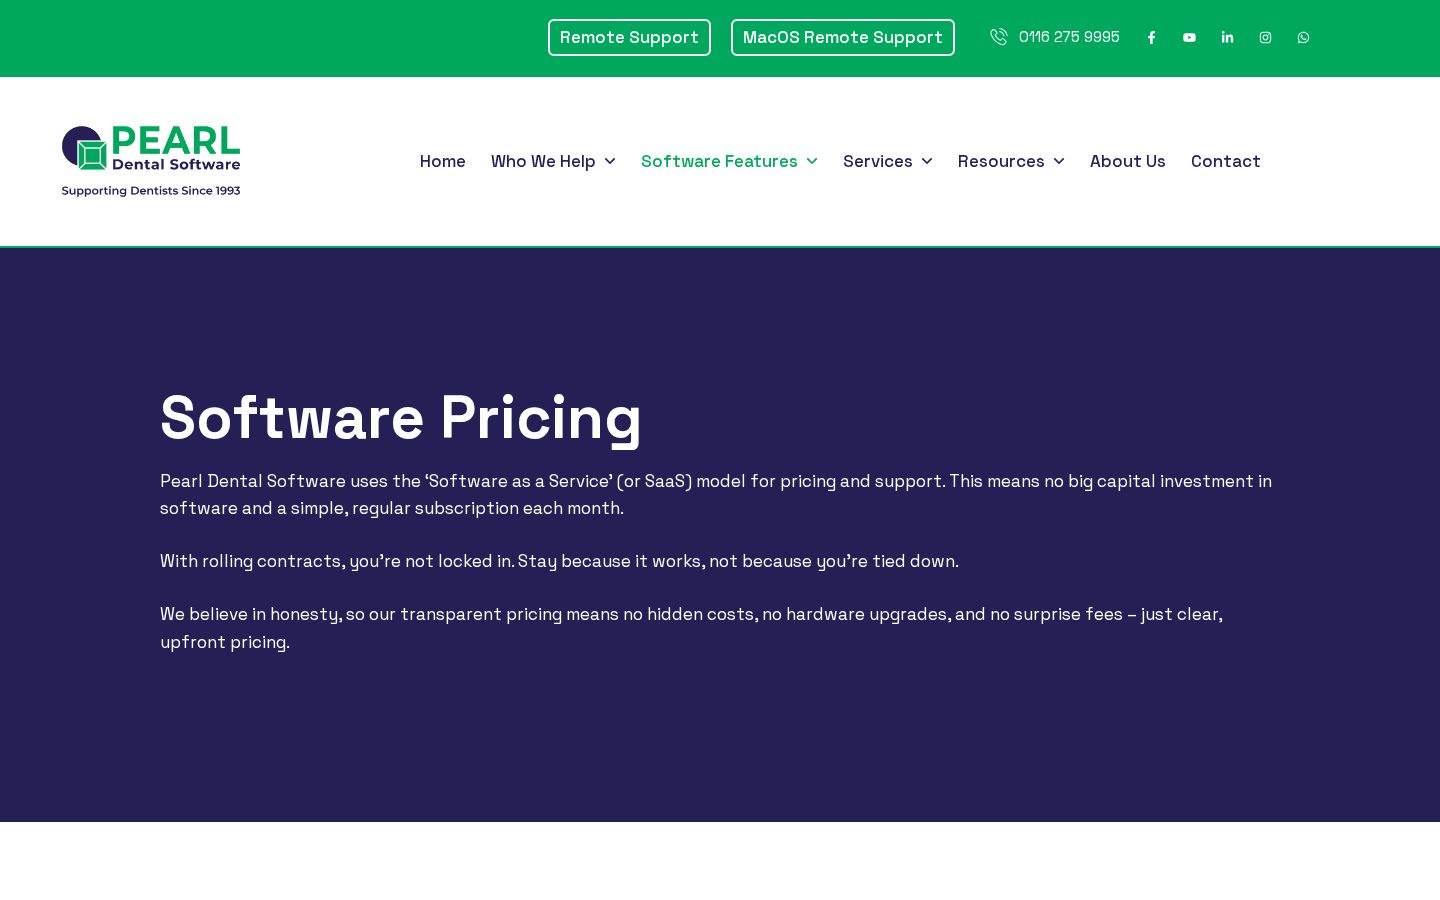This screenshot has width=1440, height=900.
Task: Go to the Home menu item
Action: [443, 161]
